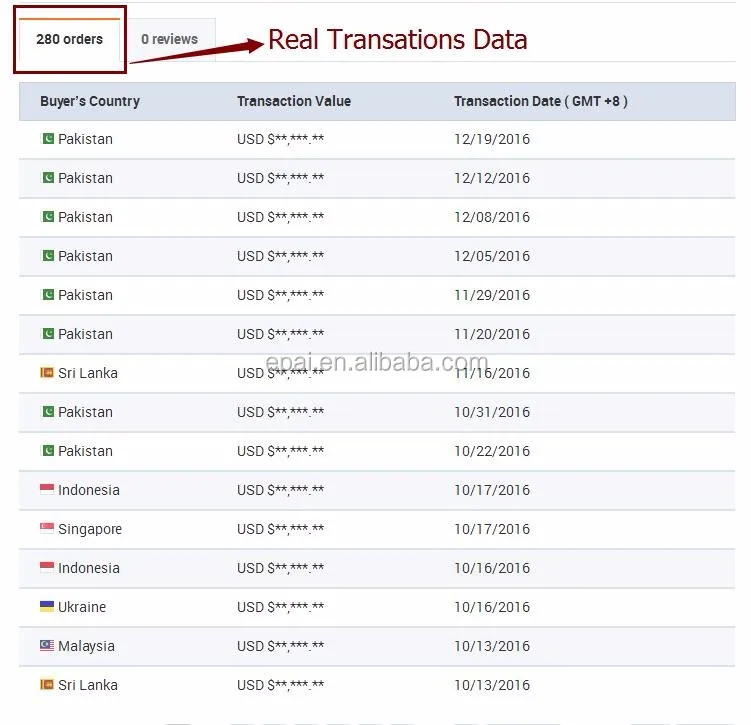Click the date 12/19/2016
Viewport: 751px width, 725px height.
coord(492,139)
